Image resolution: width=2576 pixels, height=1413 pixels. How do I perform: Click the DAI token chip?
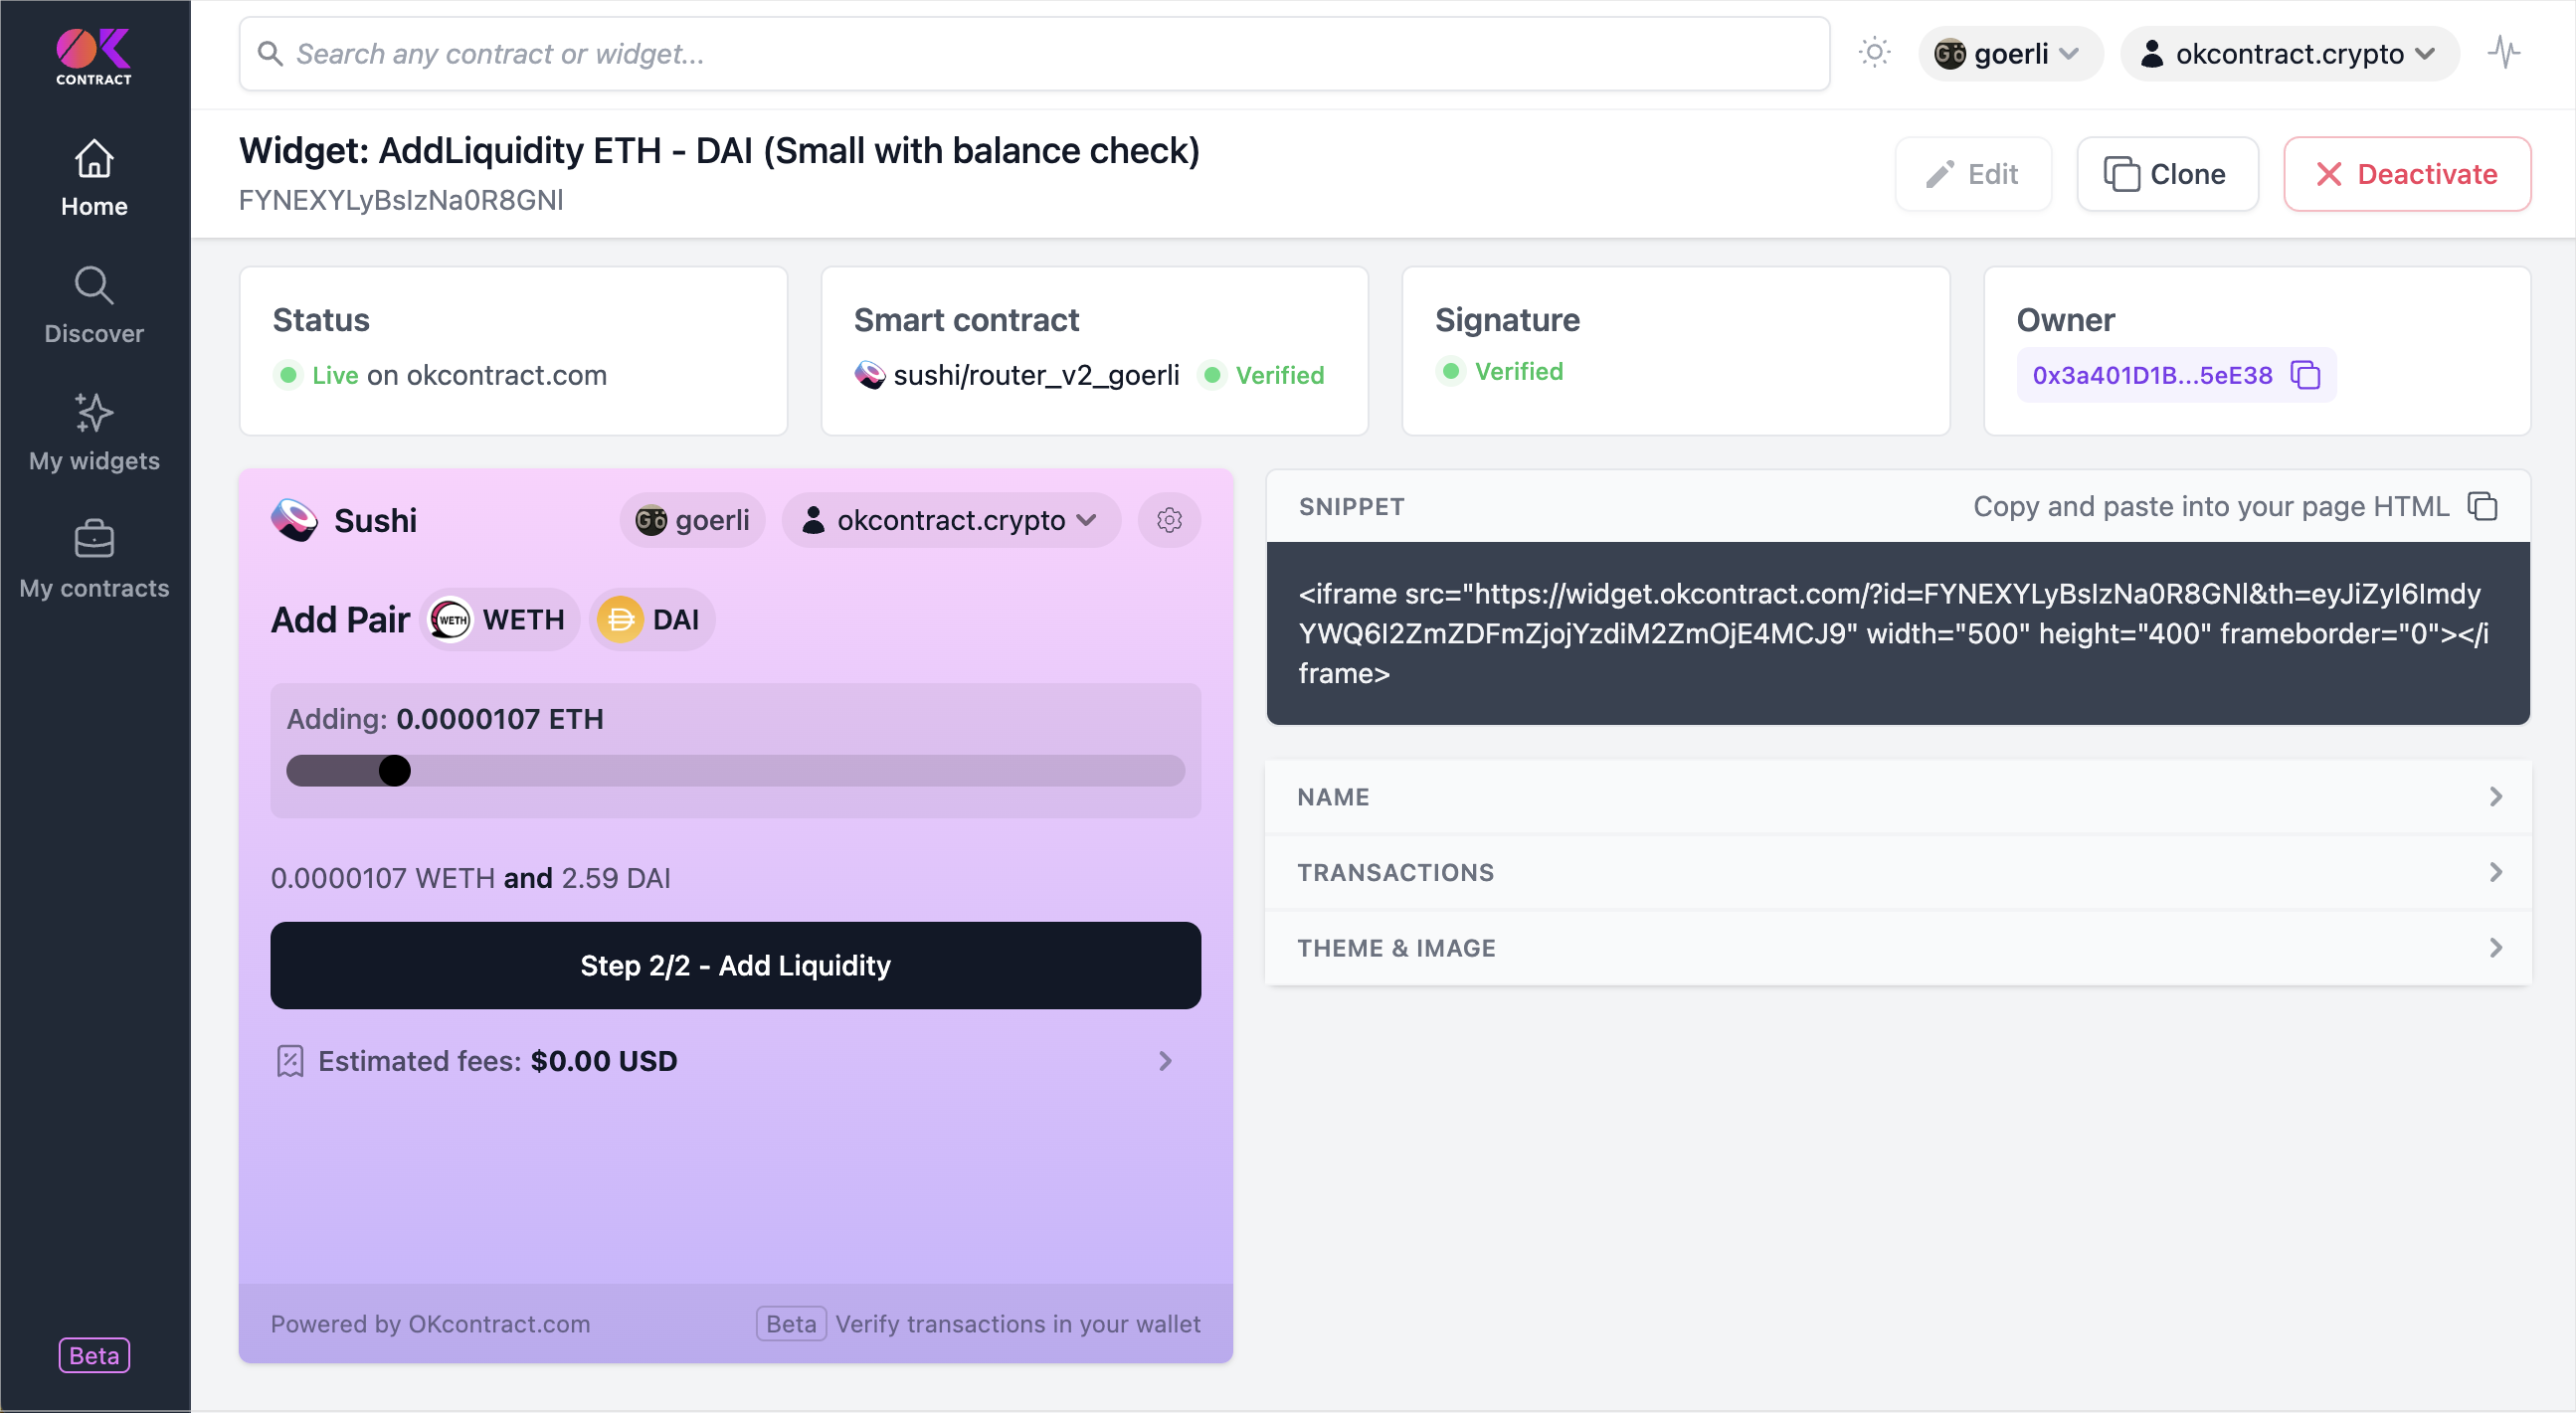(x=653, y=620)
